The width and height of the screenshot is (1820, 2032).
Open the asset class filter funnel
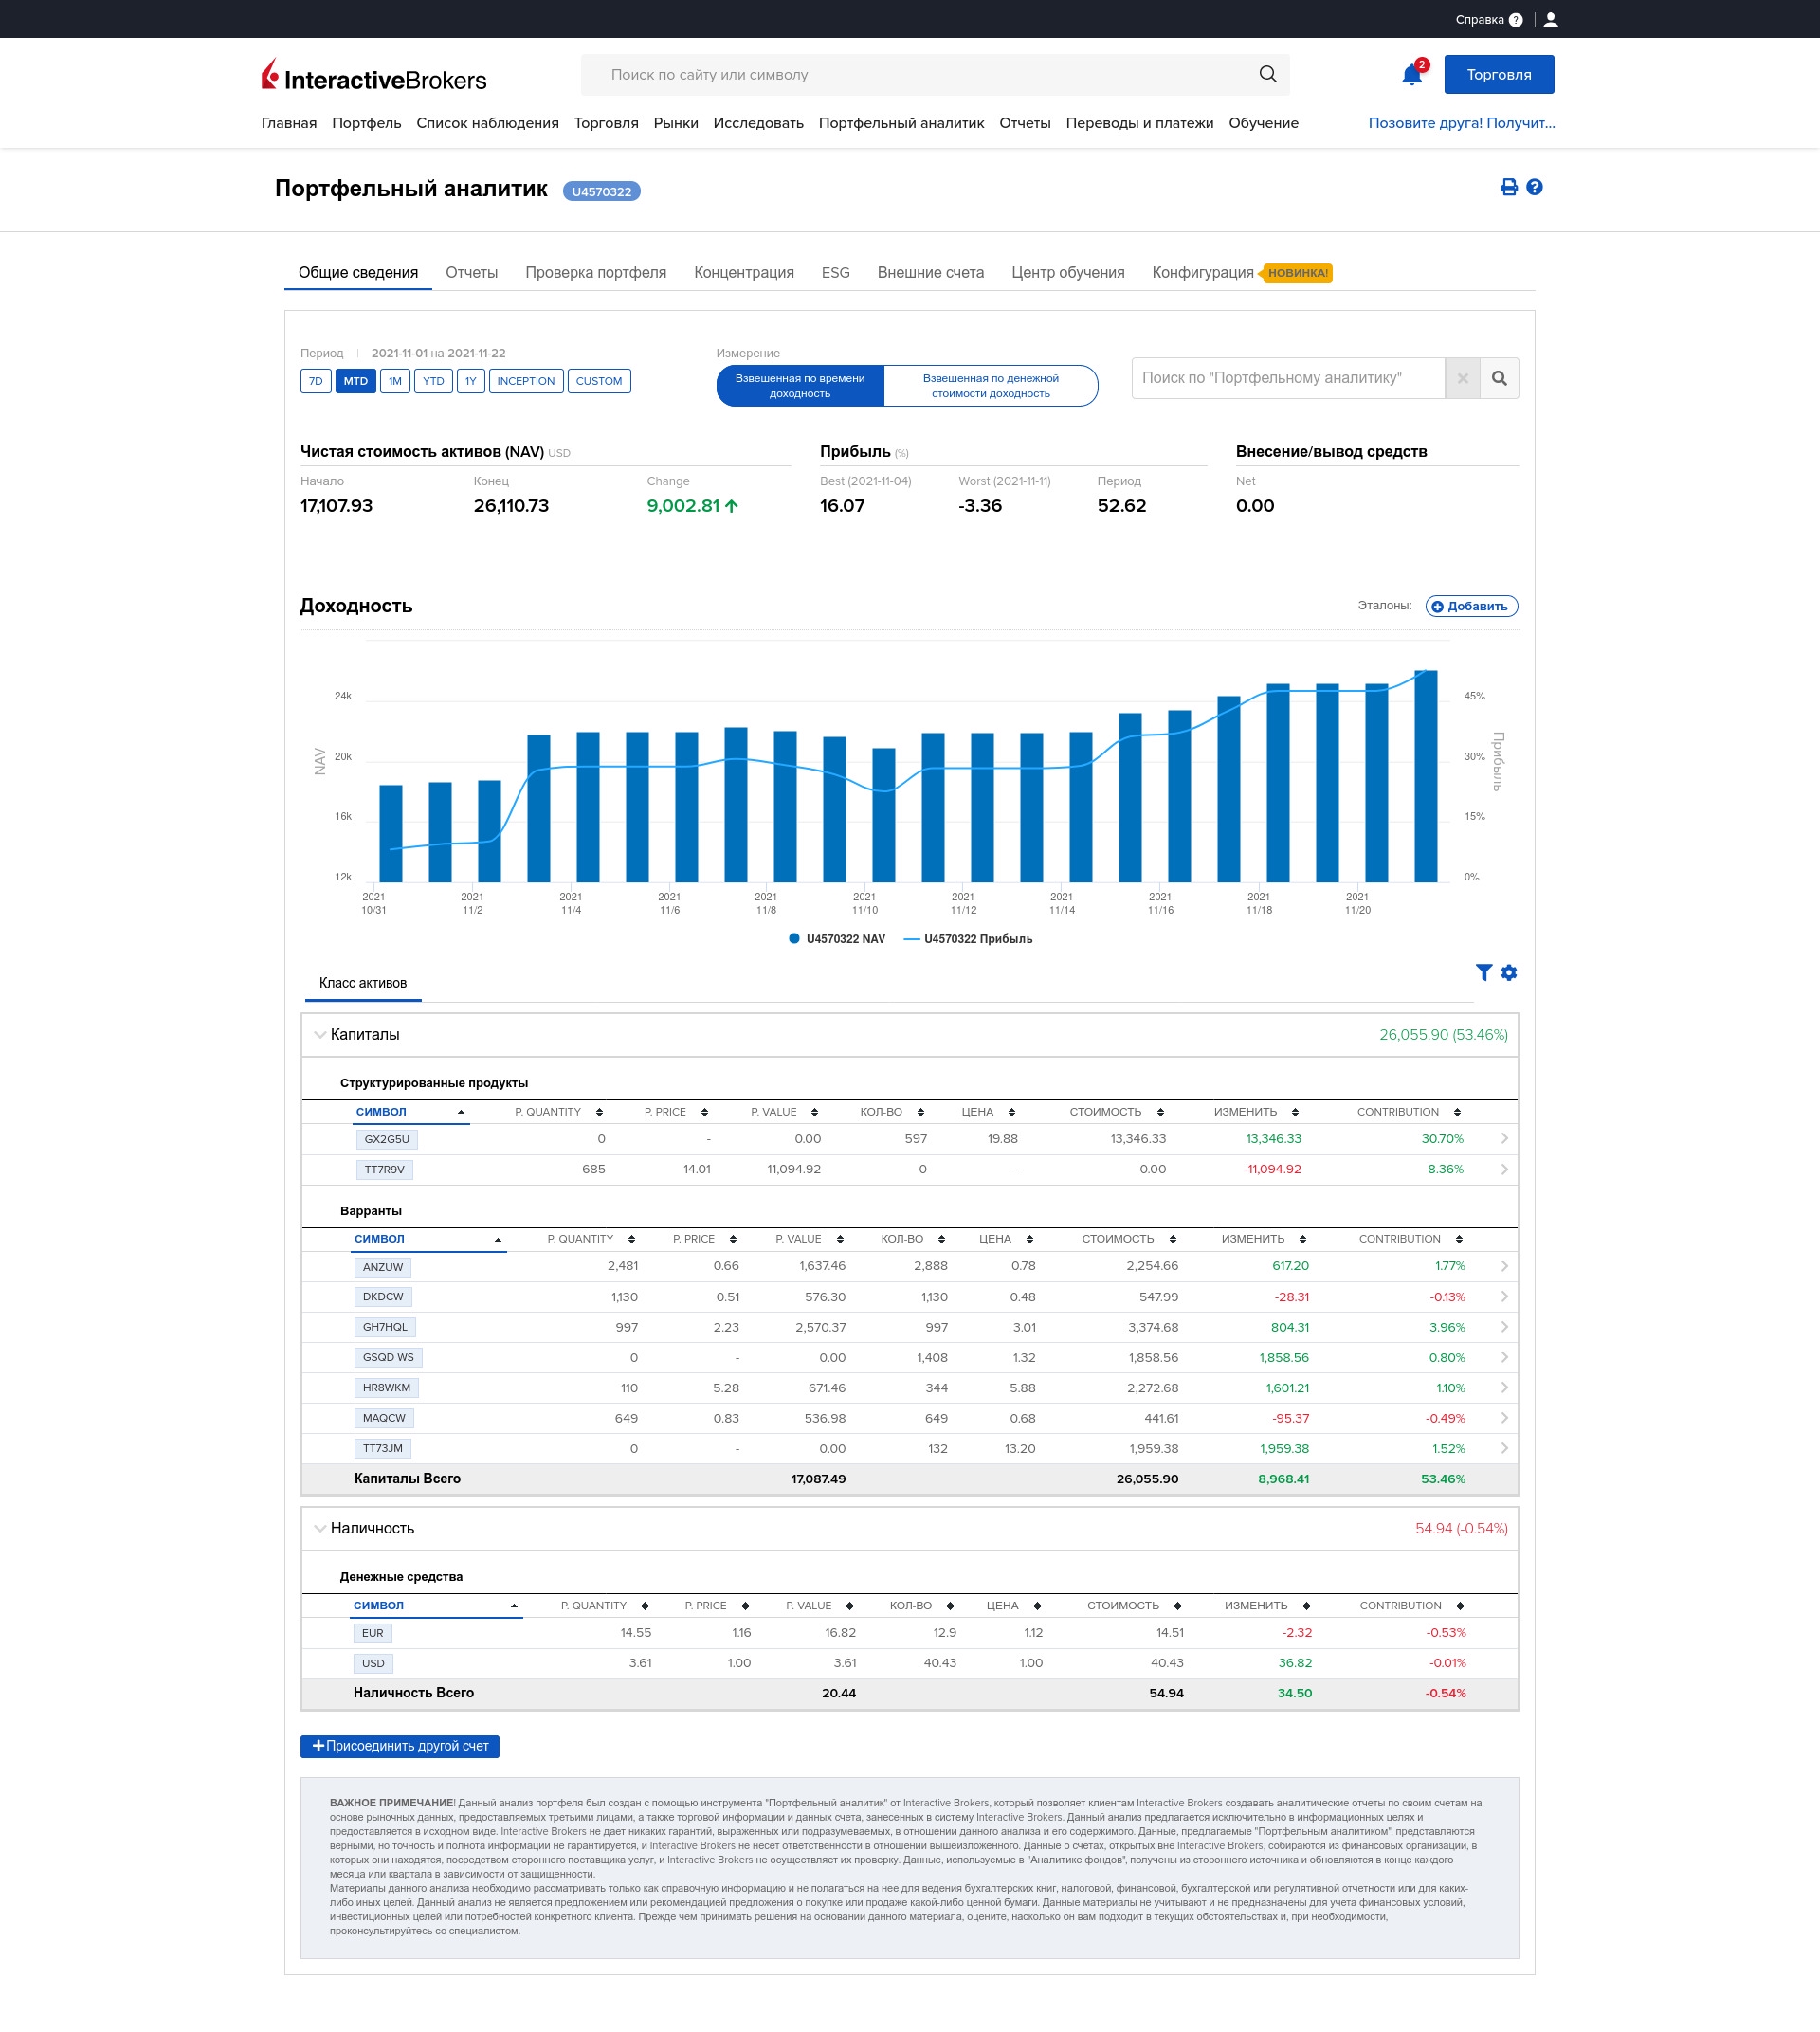1483,972
